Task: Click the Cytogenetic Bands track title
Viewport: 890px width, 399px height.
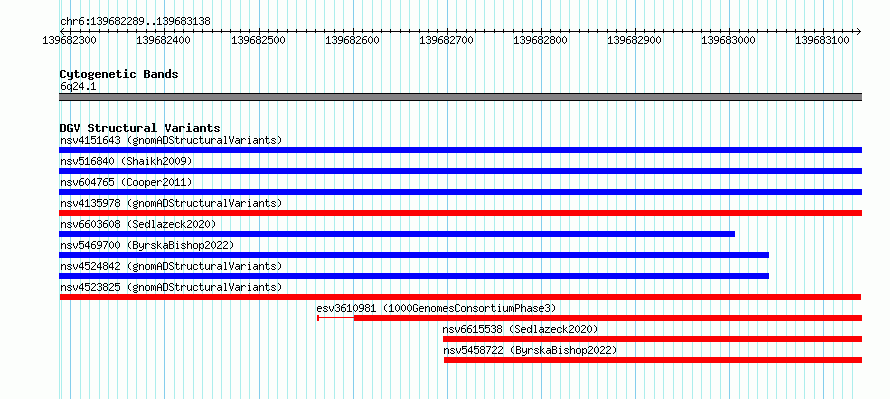Action: (119, 74)
